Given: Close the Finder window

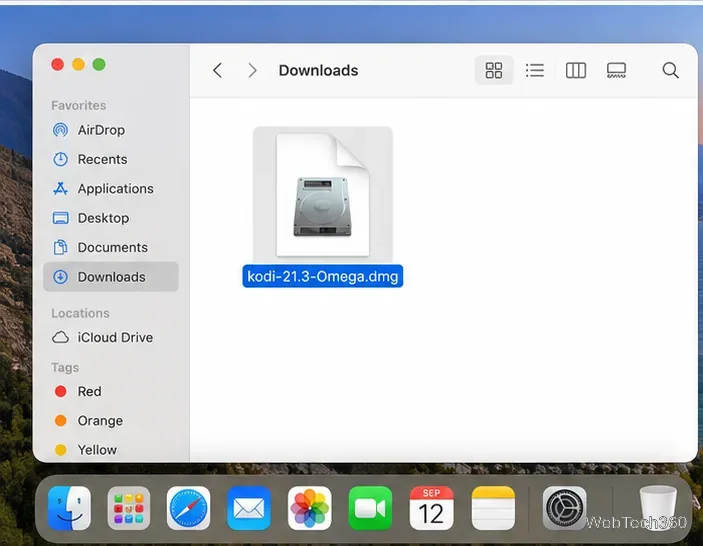Looking at the screenshot, I should pyautogui.click(x=57, y=65).
